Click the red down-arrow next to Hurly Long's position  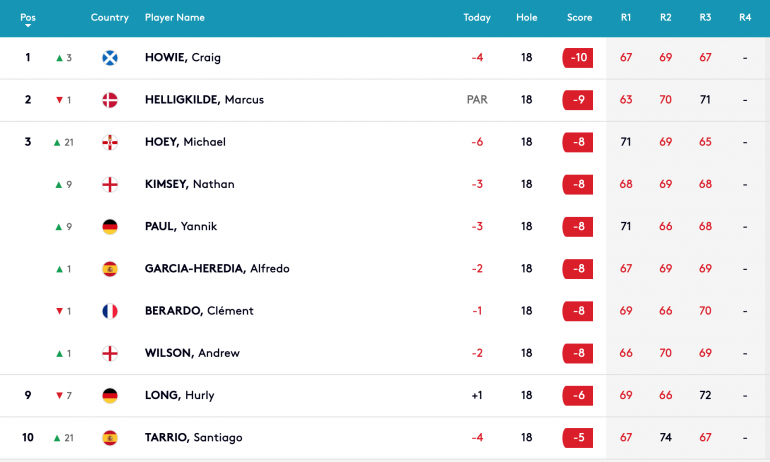pos(59,396)
